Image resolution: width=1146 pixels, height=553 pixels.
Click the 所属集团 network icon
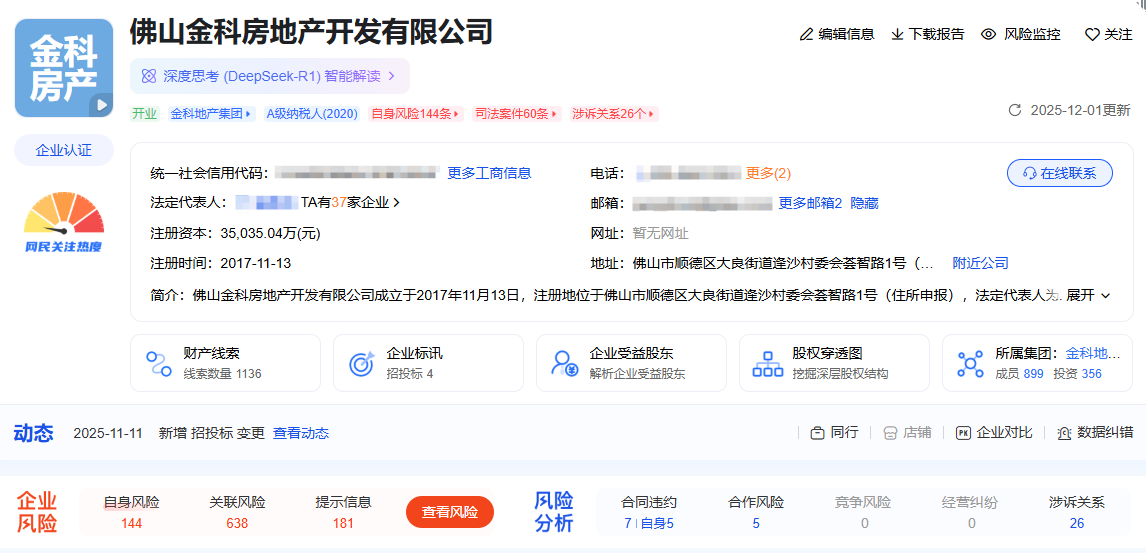971,363
